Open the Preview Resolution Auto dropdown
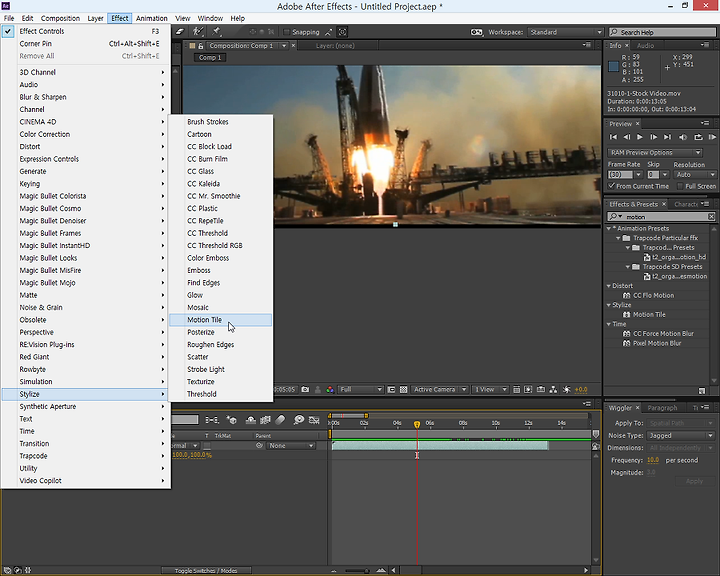 [695, 175]
